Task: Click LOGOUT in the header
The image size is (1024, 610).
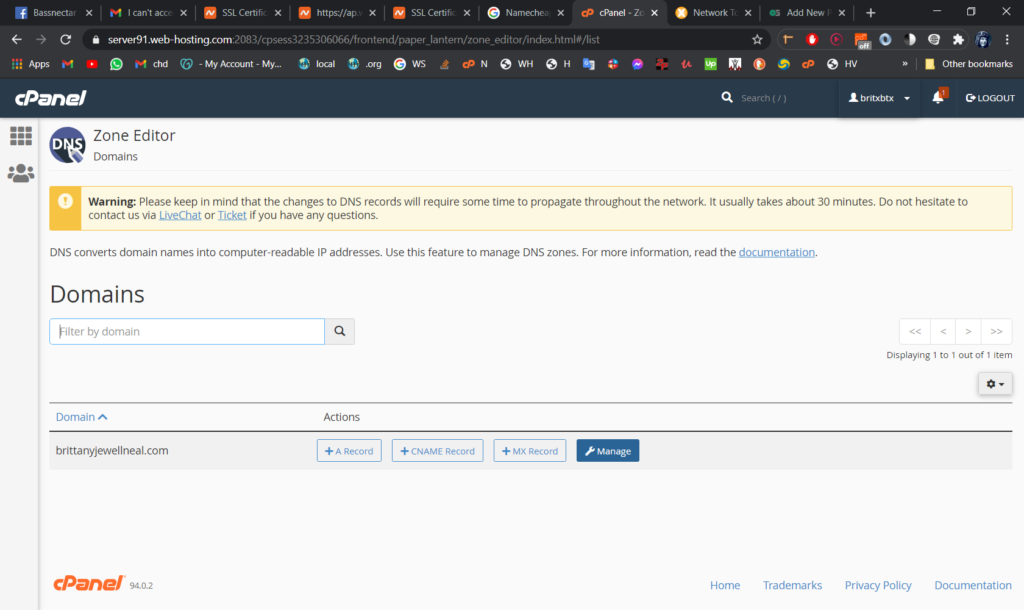Action: point(989,98)
